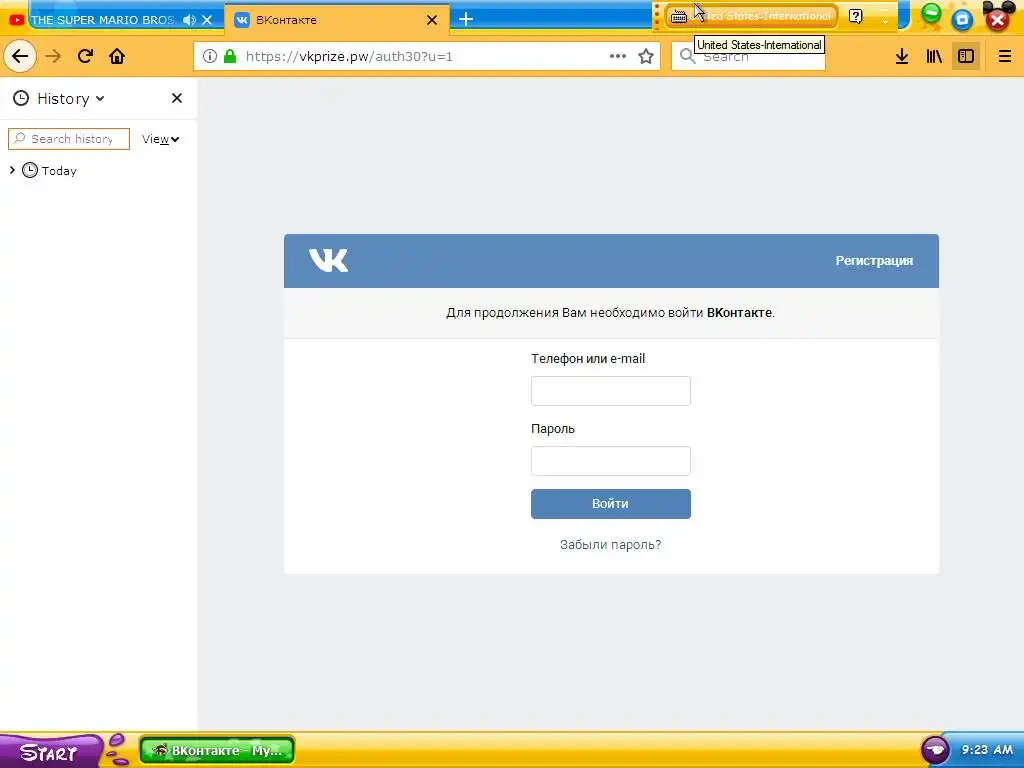Click the address bar URL vkprize.pw
This screenshot has width=1024, height=768.
[349, 56]
